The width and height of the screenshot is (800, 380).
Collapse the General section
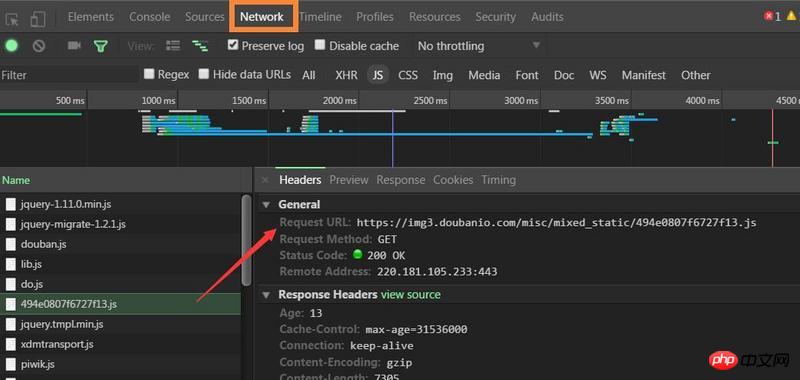266,205
